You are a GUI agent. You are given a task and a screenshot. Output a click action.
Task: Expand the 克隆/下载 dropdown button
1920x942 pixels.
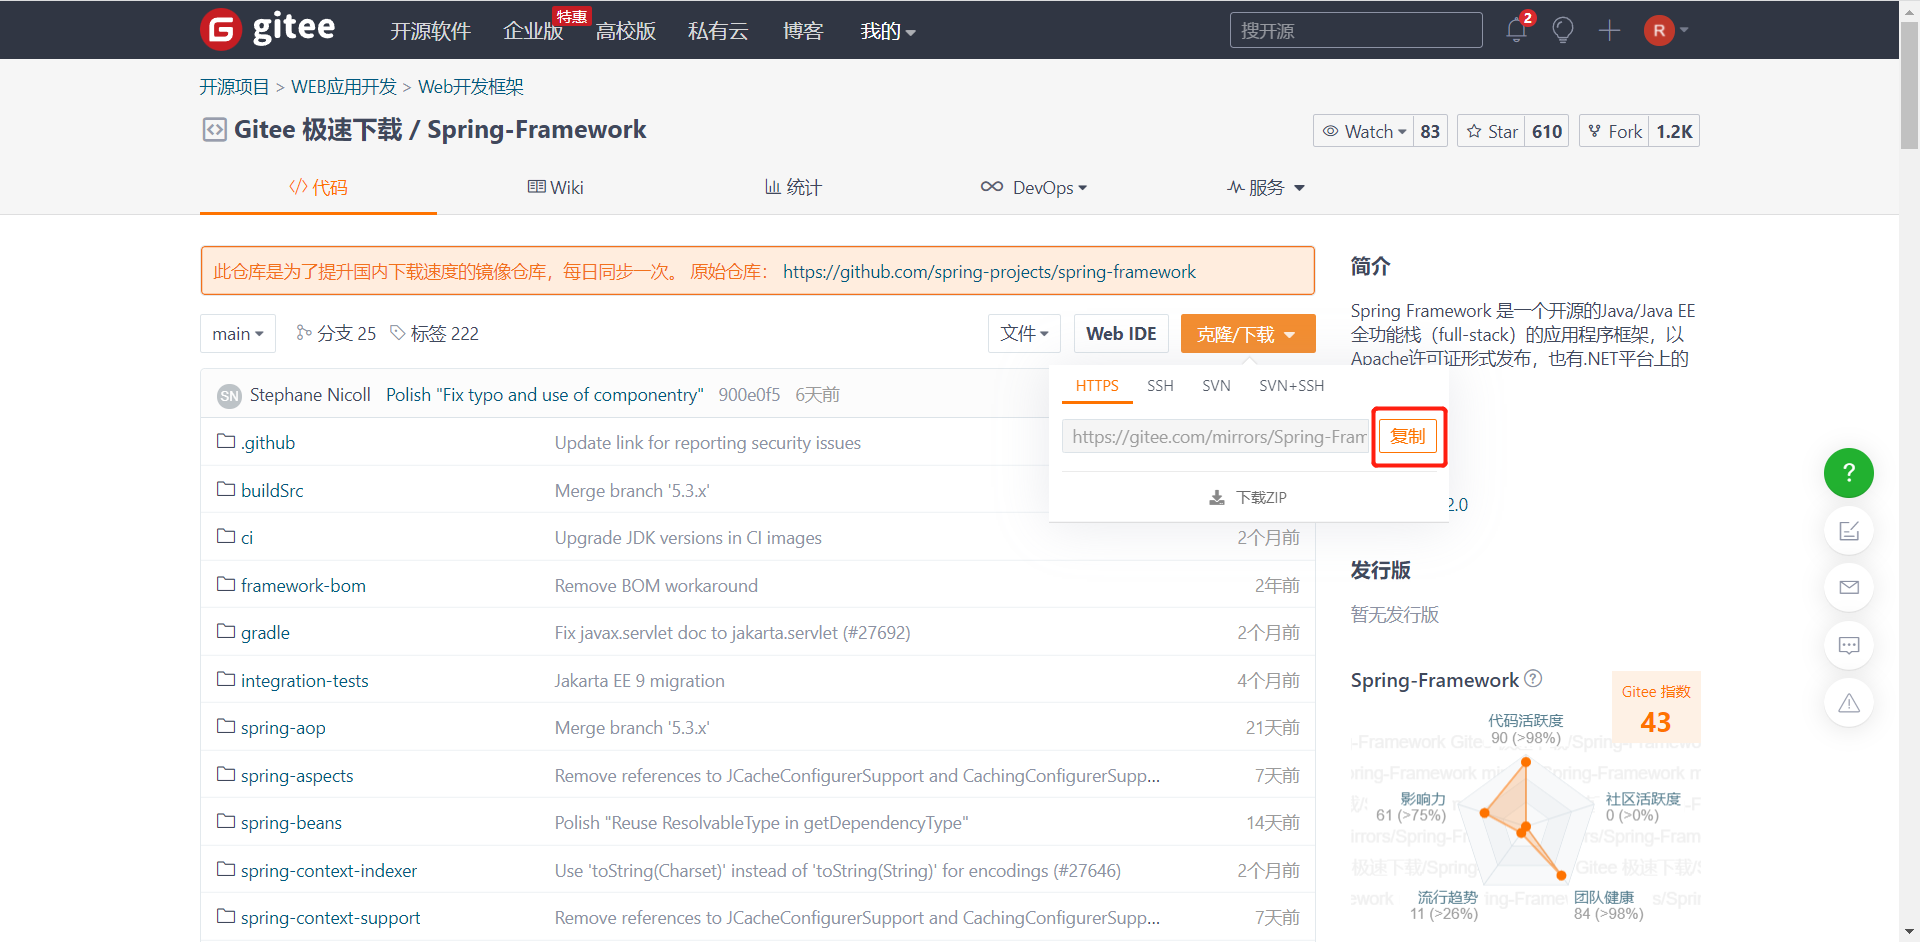(x=1247, y=334)
